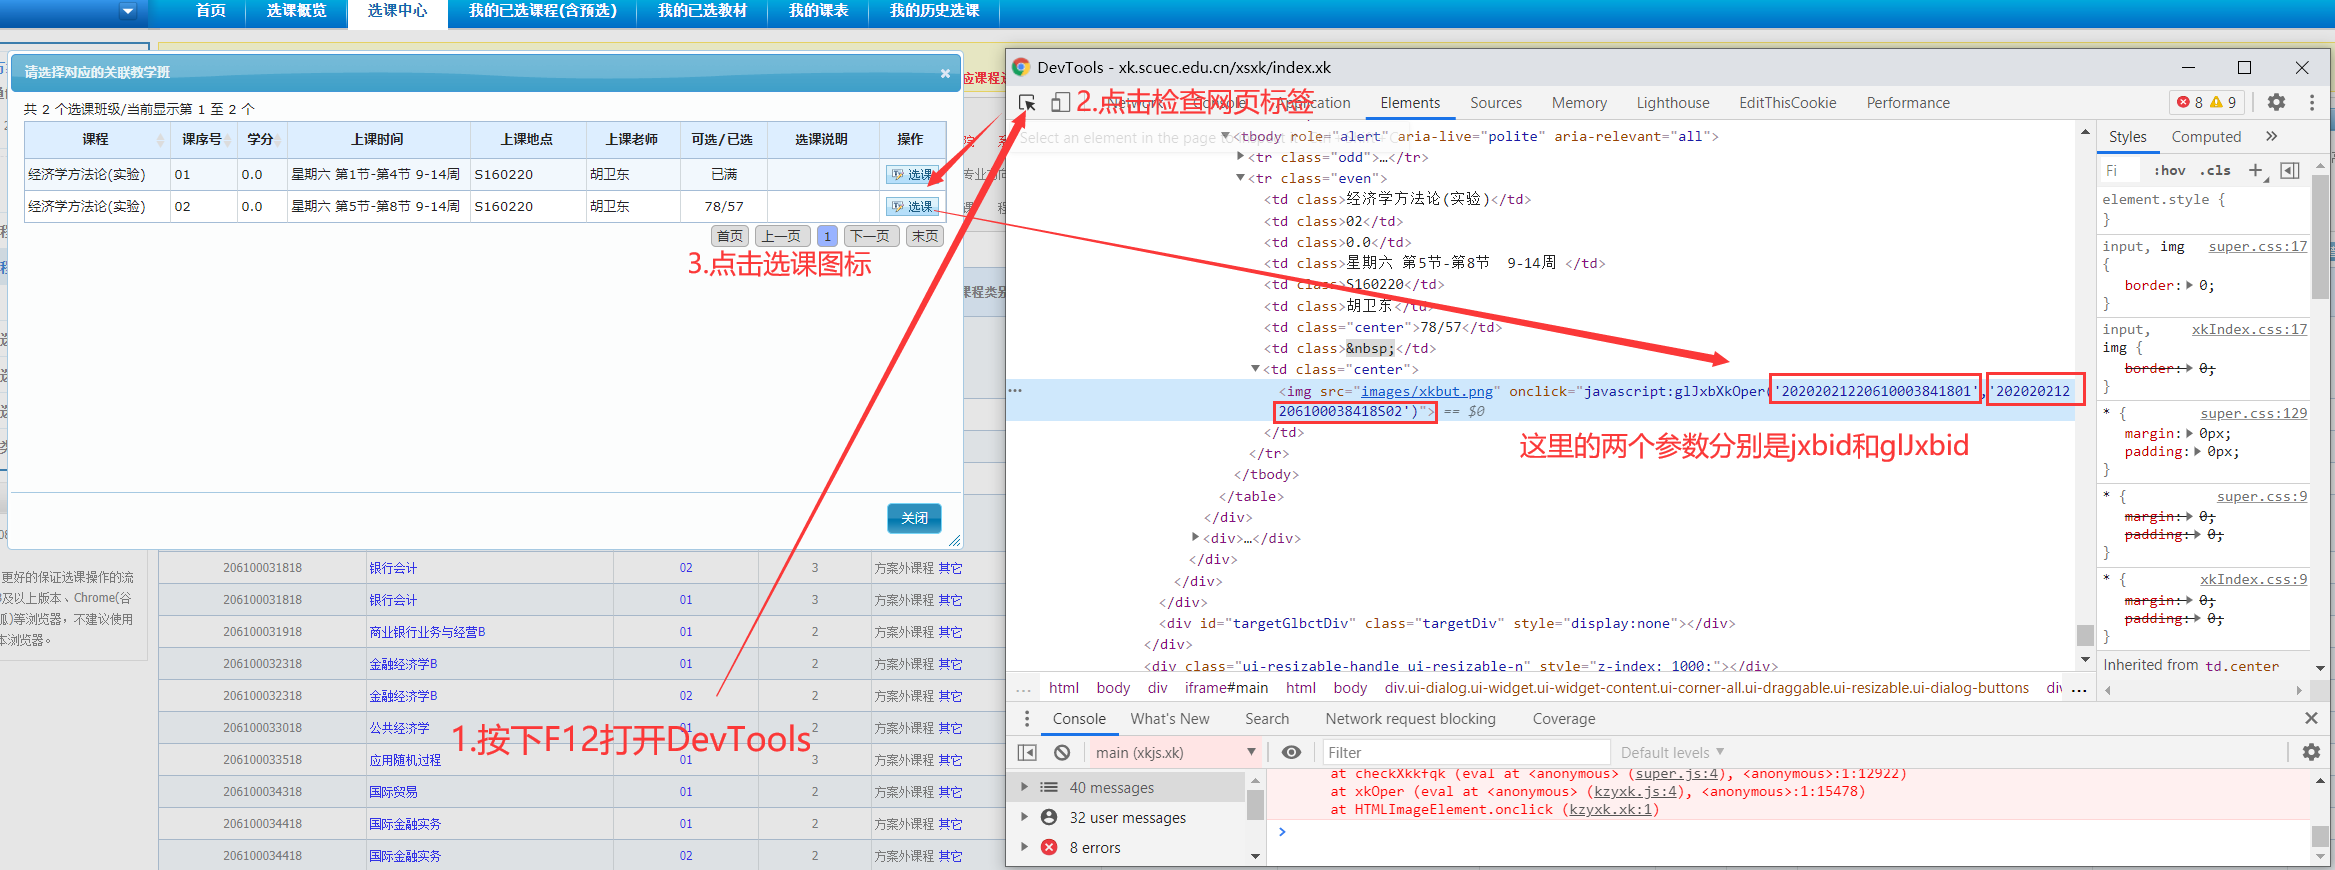2335x870 pixels.
Task: Open 我的课表 in the top navigation
Action: pyautogui.click(x=818, y=11)
